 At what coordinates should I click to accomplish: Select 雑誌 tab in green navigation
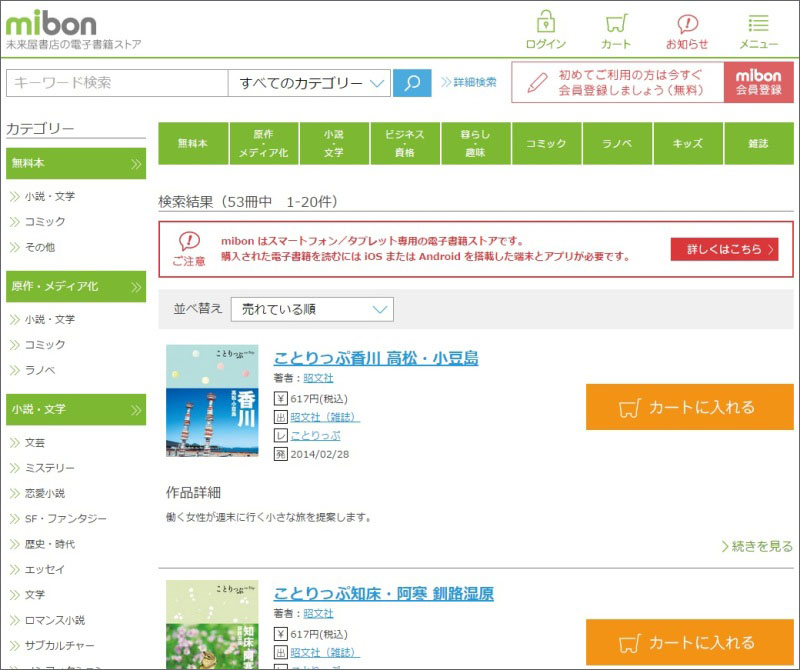pyautogui.click(x=759, y=143)
